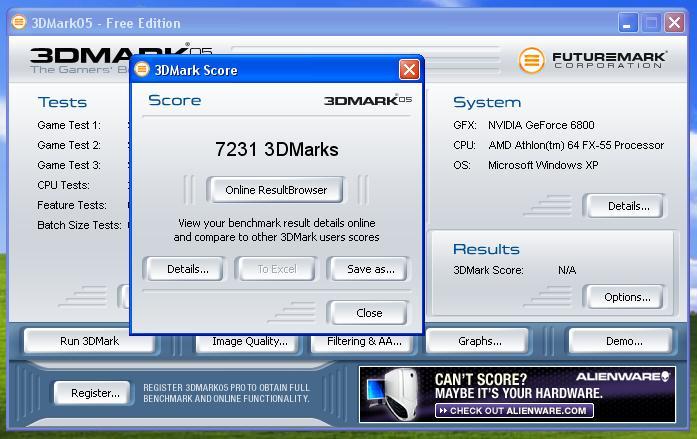Click the Game Test 1: label
This screenshot has height=439, width=697.
click(x=69, y=125)
